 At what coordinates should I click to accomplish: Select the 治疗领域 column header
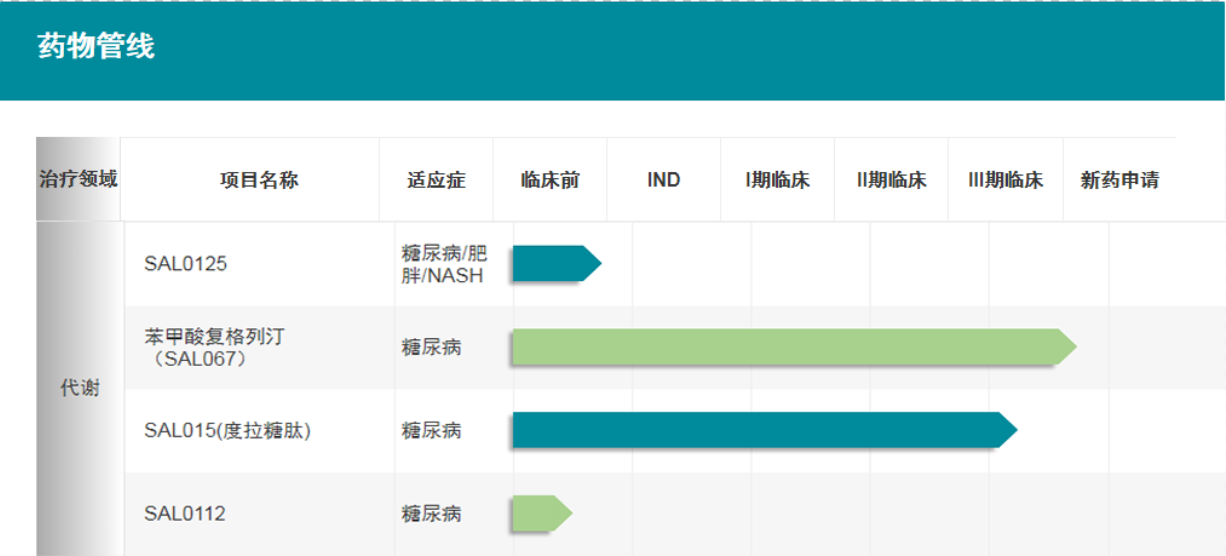point(78,179)
